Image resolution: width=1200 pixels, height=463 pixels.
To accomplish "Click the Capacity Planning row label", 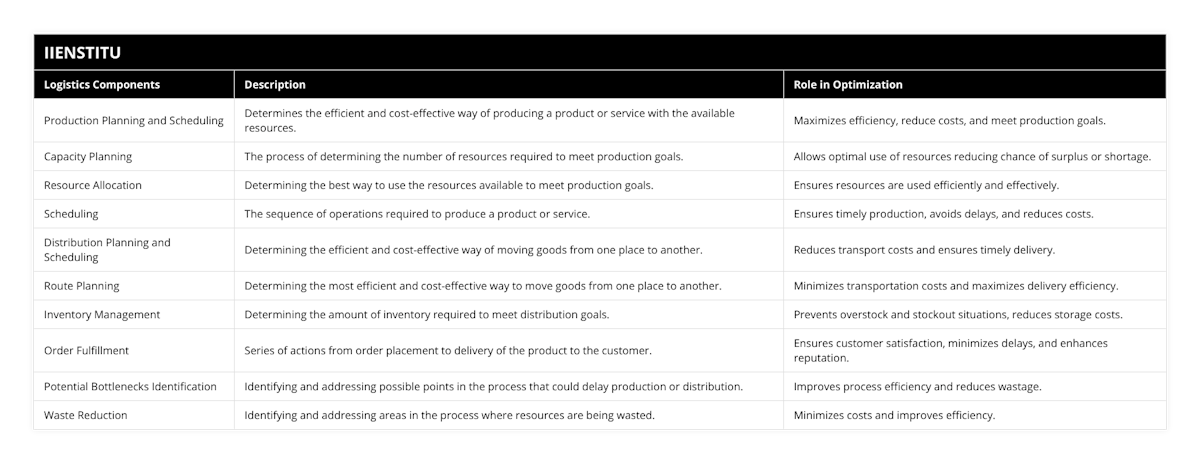I will coord(88,157).
